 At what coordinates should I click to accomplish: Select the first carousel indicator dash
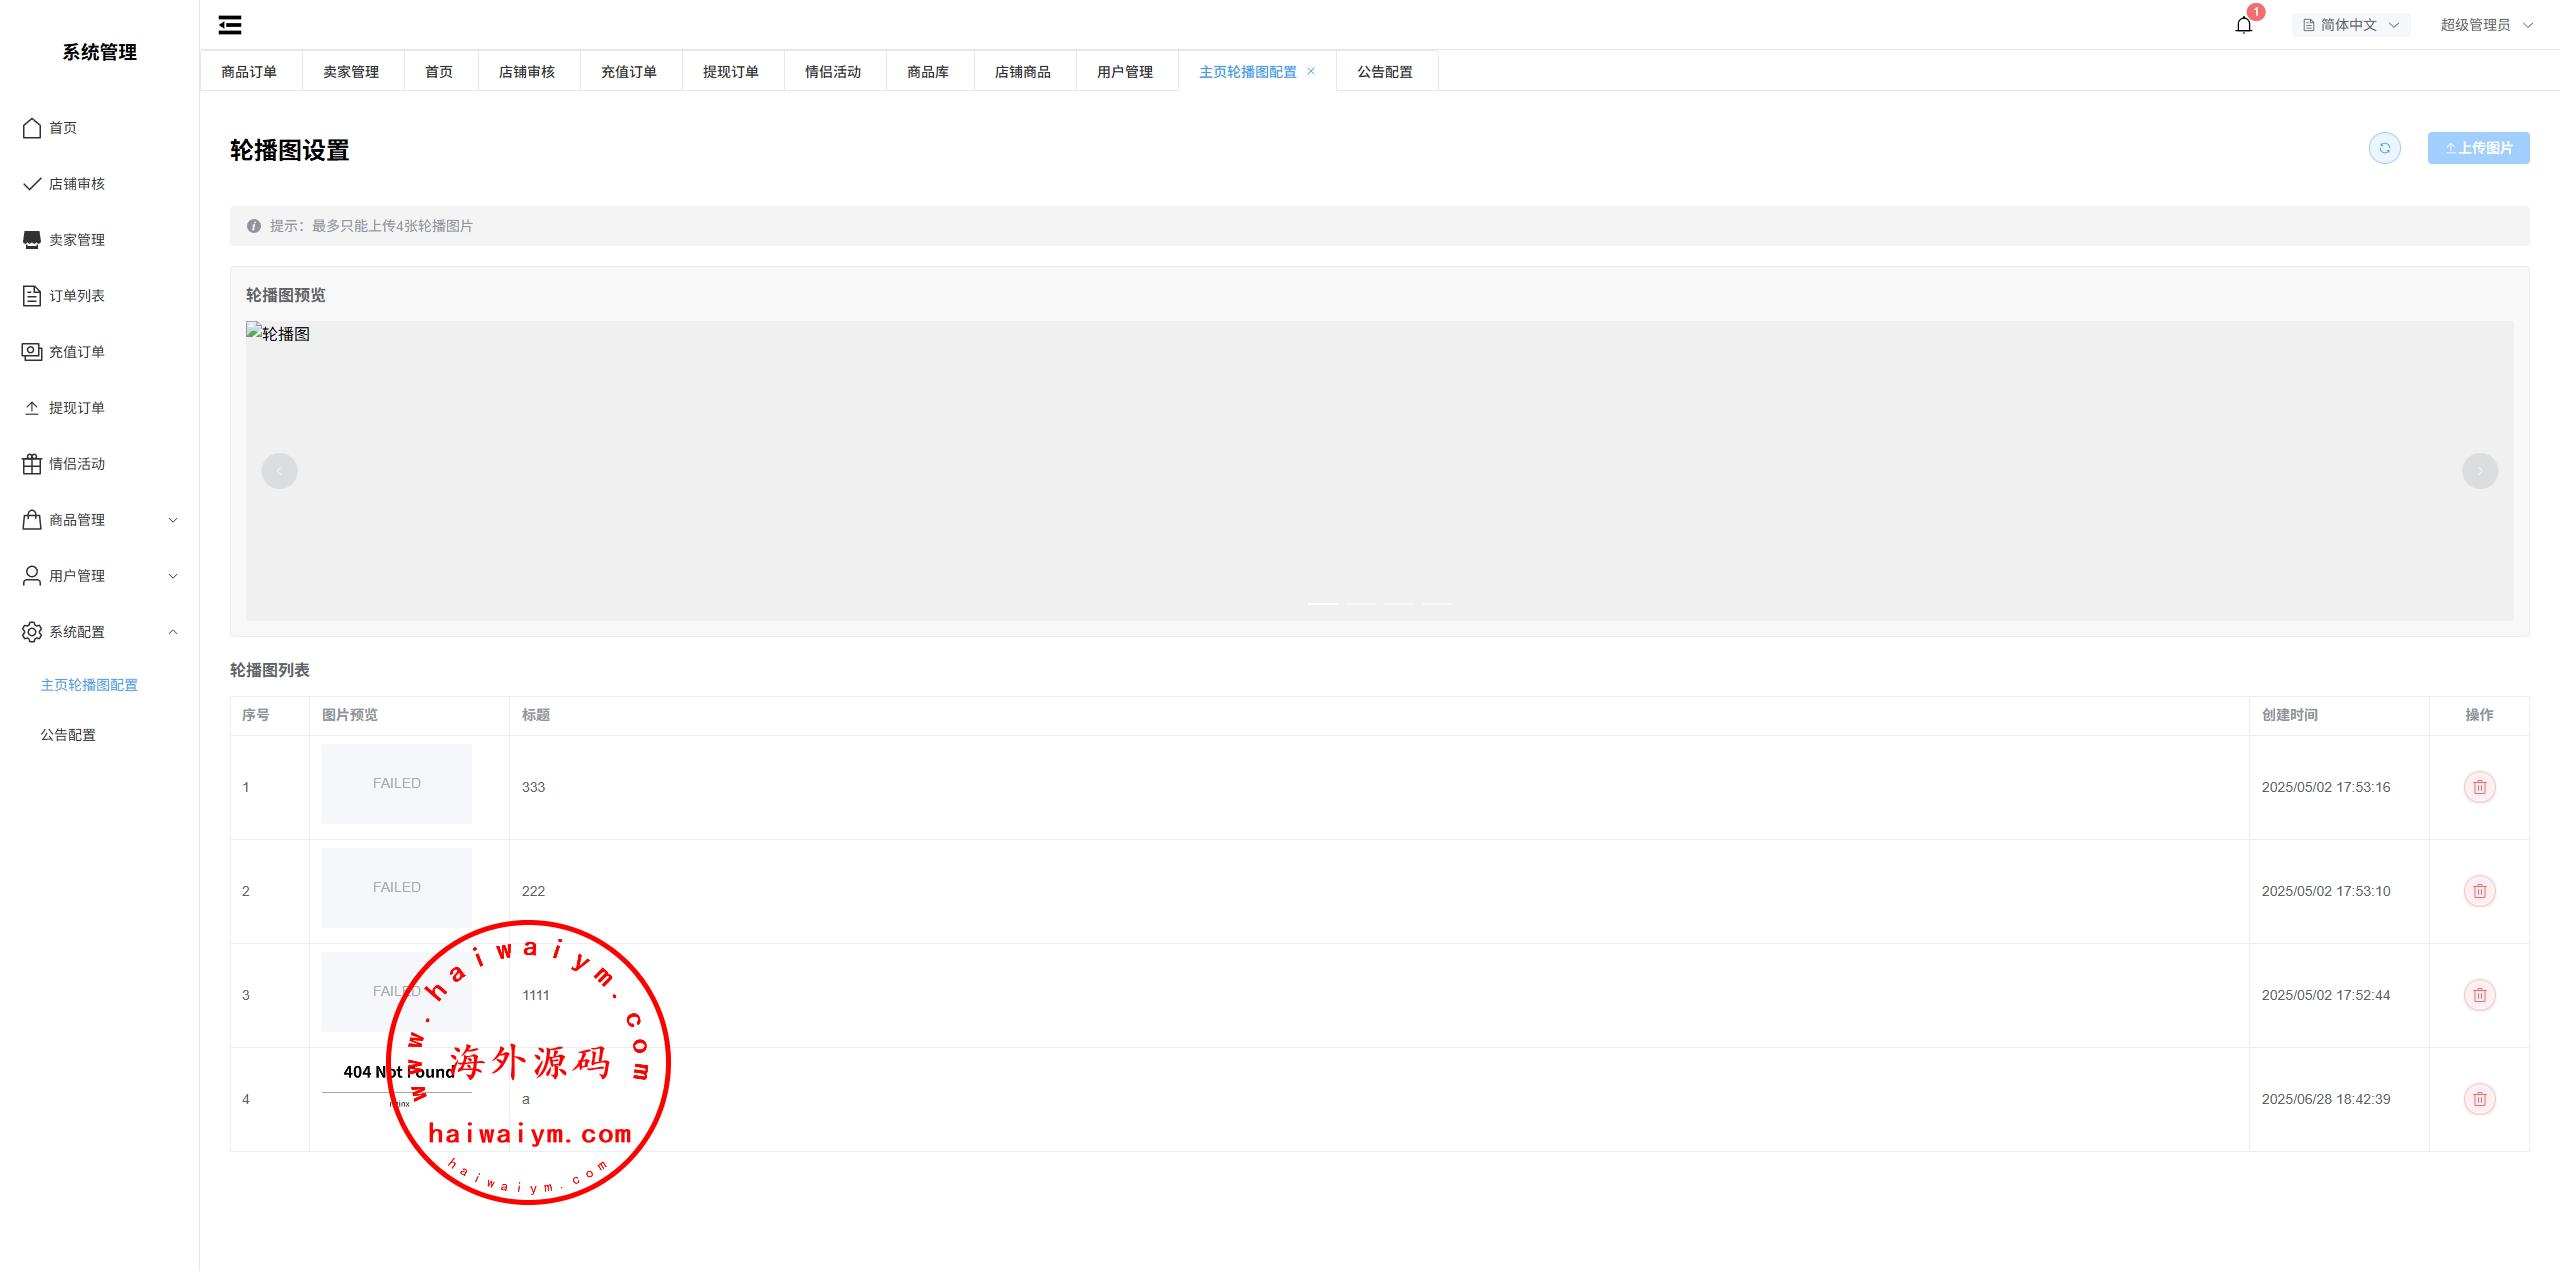click(x=1322, y=603)
